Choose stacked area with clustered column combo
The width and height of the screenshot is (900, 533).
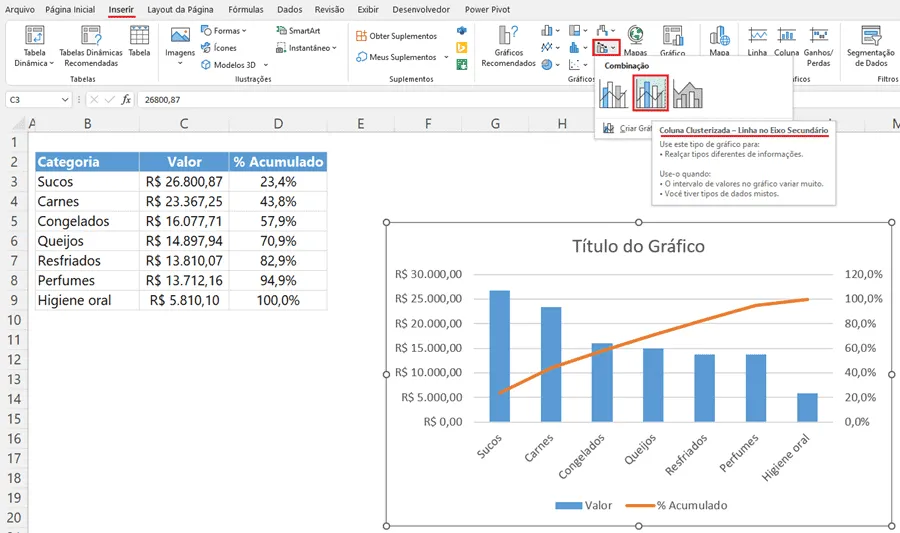(688, 94)
